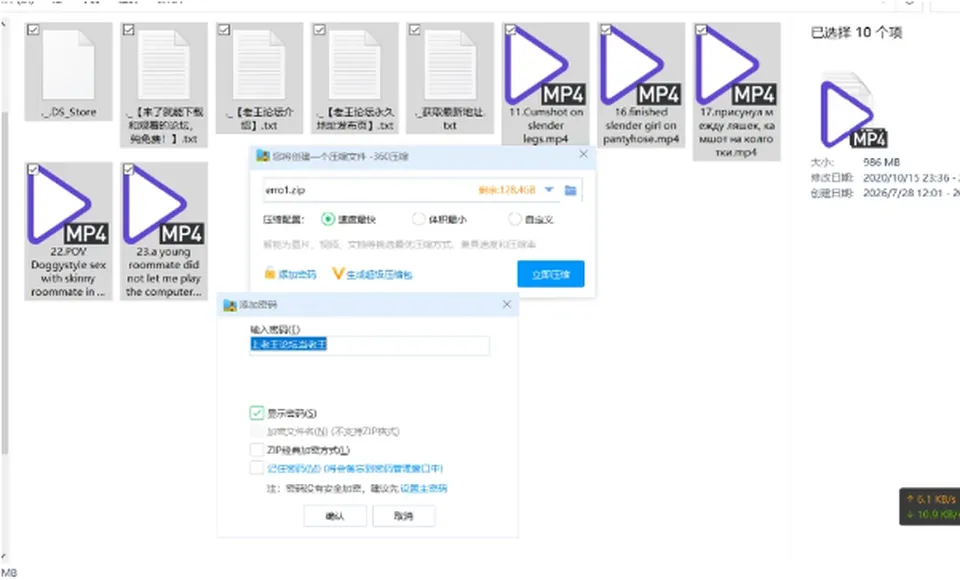Click the MP4 icon of file 17 (Russian title)
Viewport: 960px width, 580px height.
coord(736,66)
